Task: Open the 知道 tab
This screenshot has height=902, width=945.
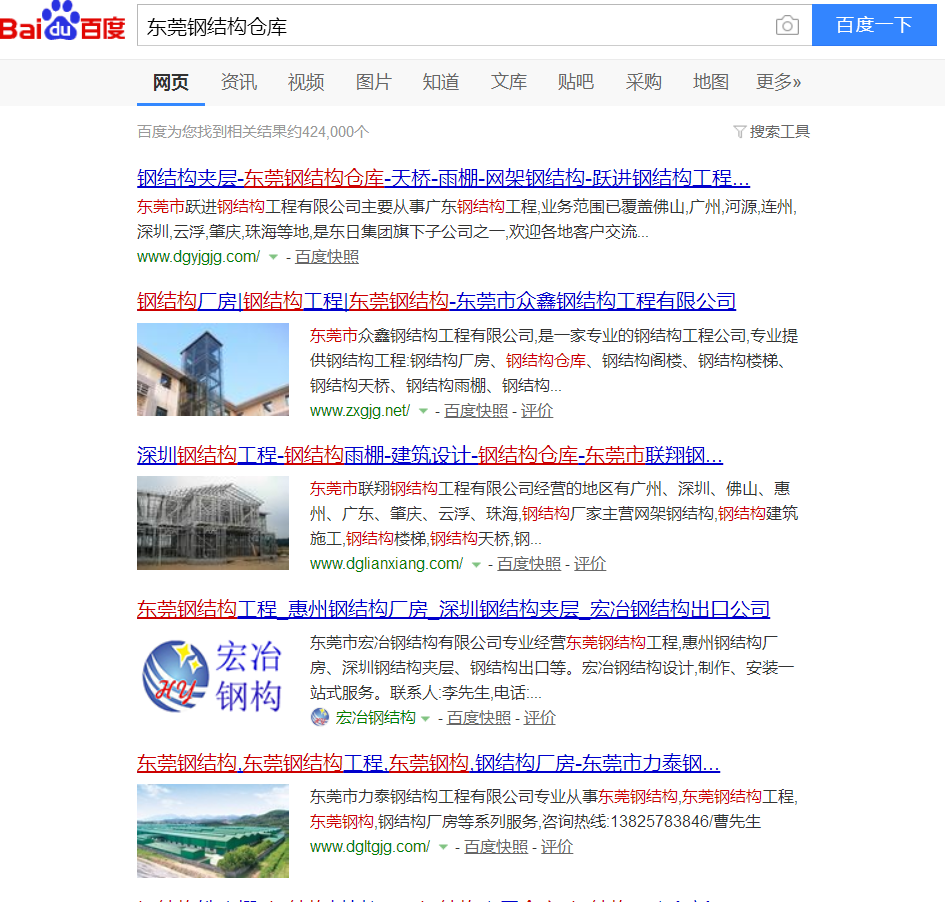Action: coord(441,82)
